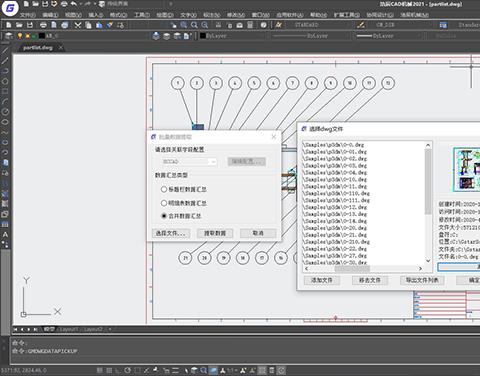Select the Multiline Text A tool
The width and height of the screenshot is (480, 376).
[x=5, y=234]
